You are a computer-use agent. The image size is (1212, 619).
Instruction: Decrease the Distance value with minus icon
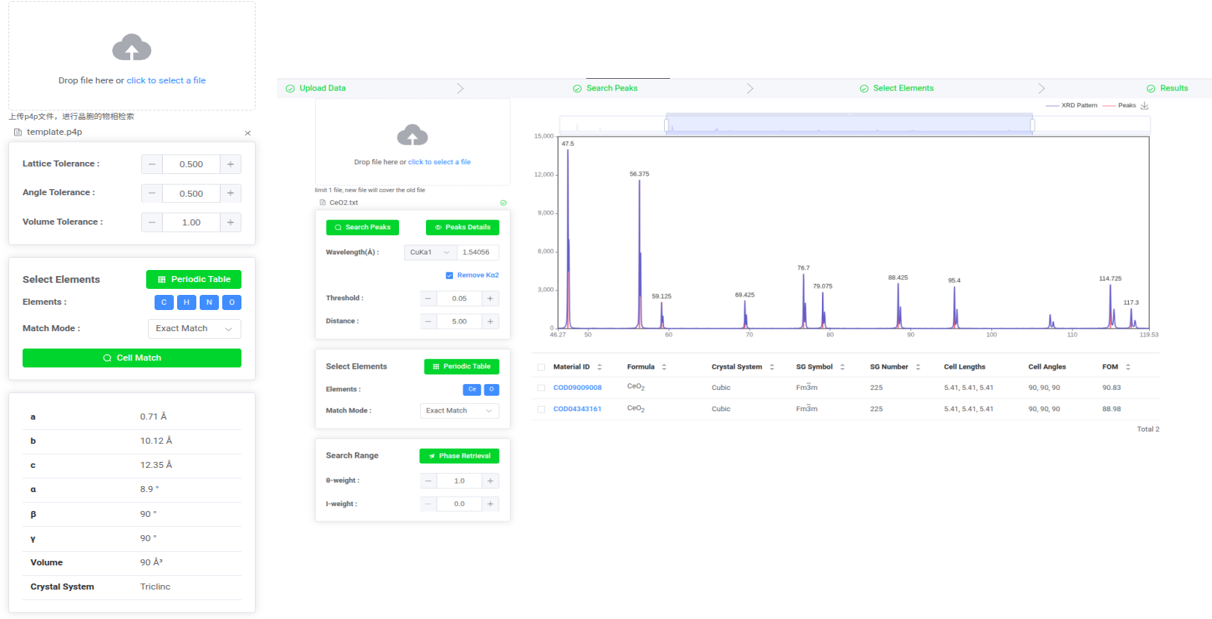(x=428, y=322)
